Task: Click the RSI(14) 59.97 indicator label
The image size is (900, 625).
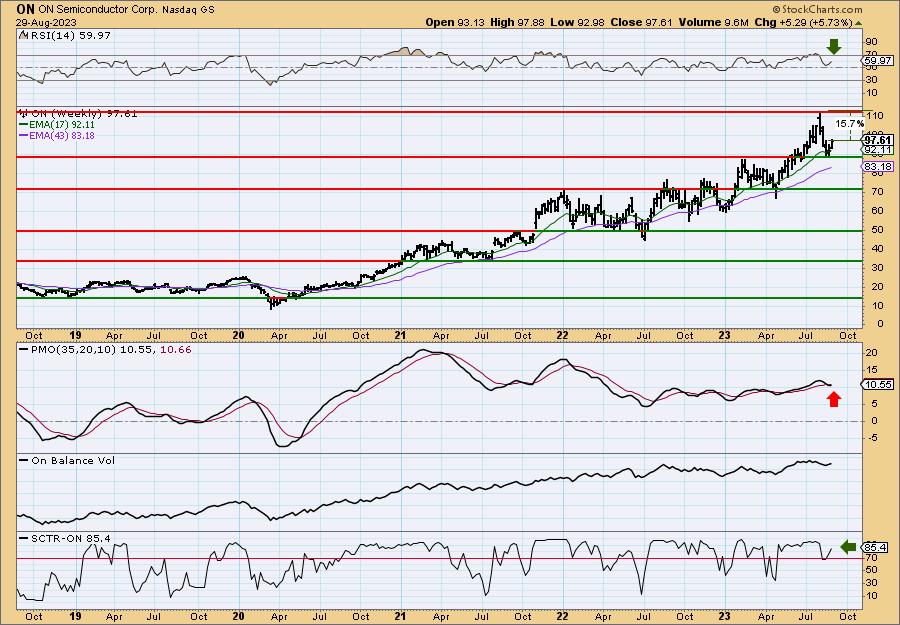Action: (x=69, y=35)
